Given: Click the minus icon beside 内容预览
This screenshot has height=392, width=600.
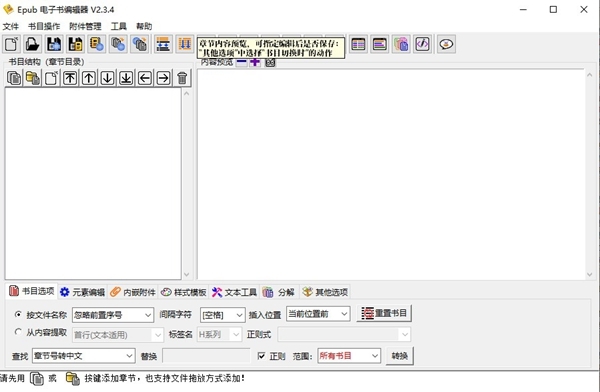Looking at the screenshot, I should pyautogui.click(x=241, y=62).
